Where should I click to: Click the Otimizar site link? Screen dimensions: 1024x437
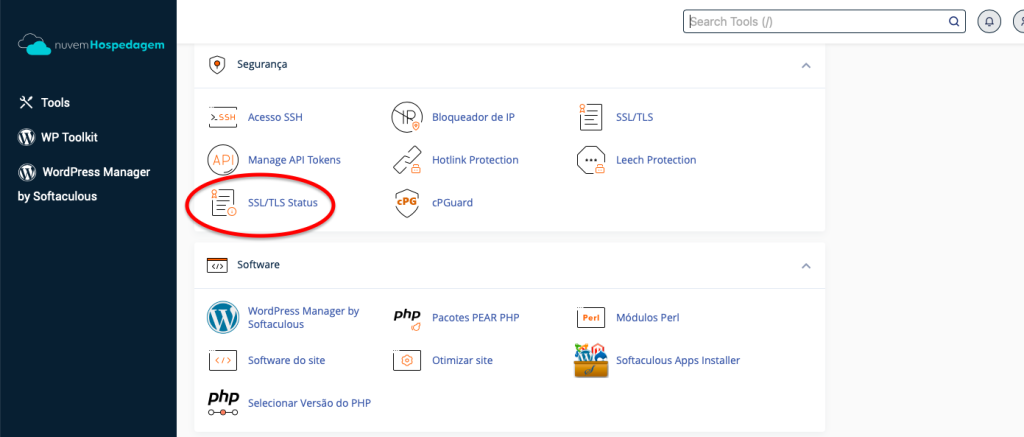(462, 361)
